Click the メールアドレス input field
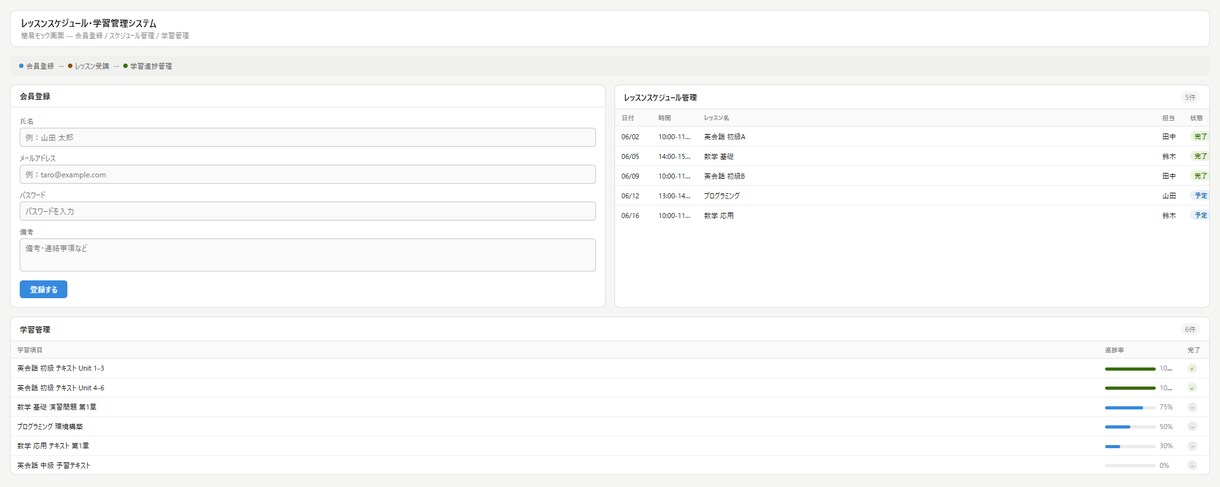Screen dimensions: 1220x487 (x=308, y=174)
